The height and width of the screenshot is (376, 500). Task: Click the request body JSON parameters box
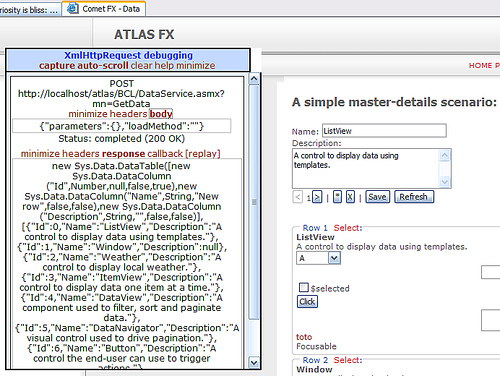click(122, 126)
